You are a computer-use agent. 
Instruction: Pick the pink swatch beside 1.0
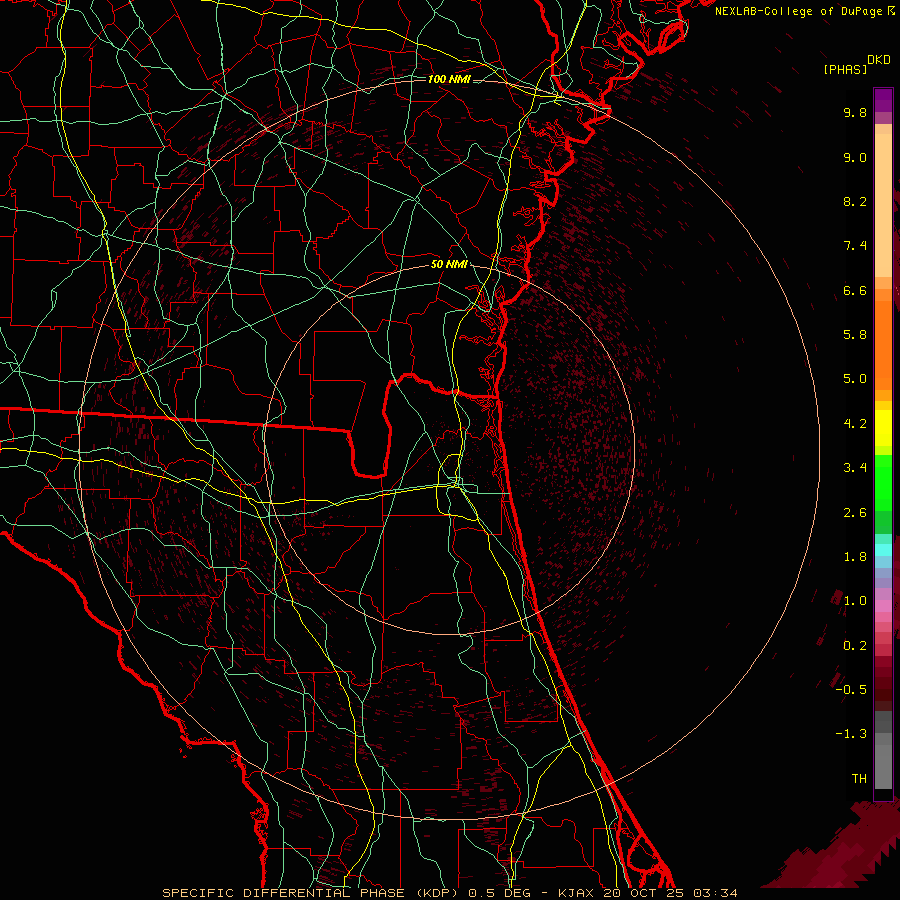(x=883, y=601)
